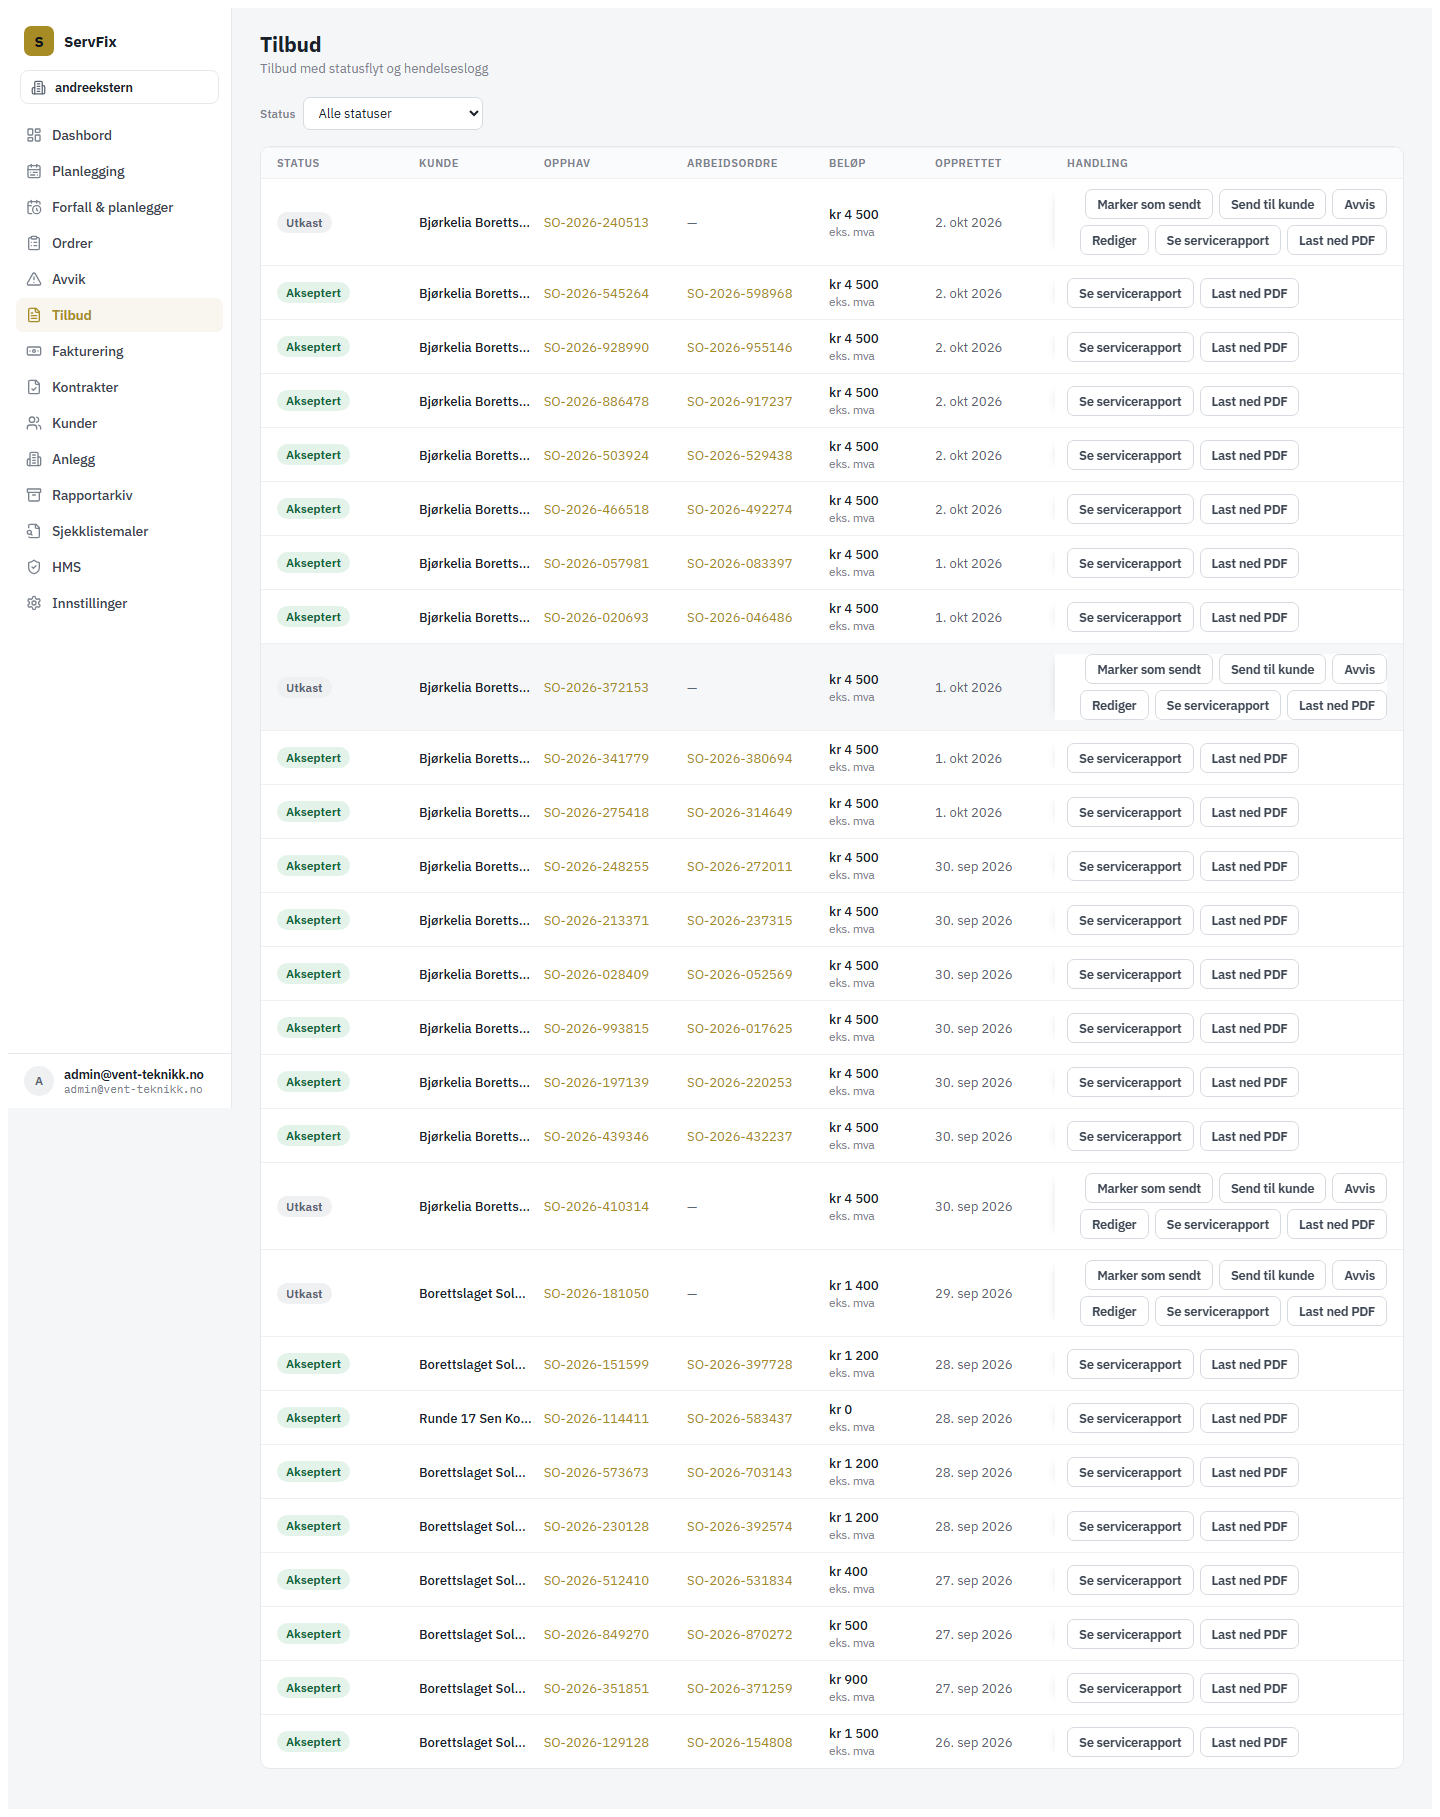Click the ServFix logo icon
The height and width of the screenshot is (1817, 1440).
[39, 41]
